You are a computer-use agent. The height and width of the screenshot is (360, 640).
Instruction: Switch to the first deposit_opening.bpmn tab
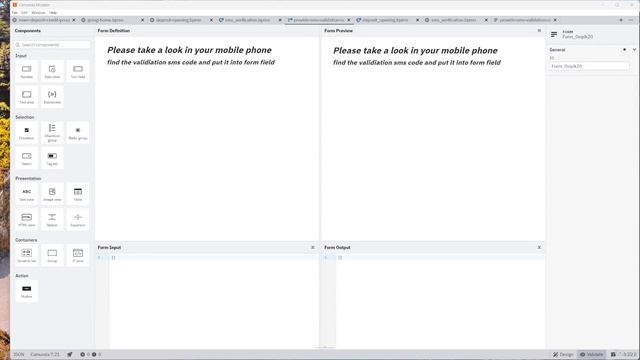[178, 20]
